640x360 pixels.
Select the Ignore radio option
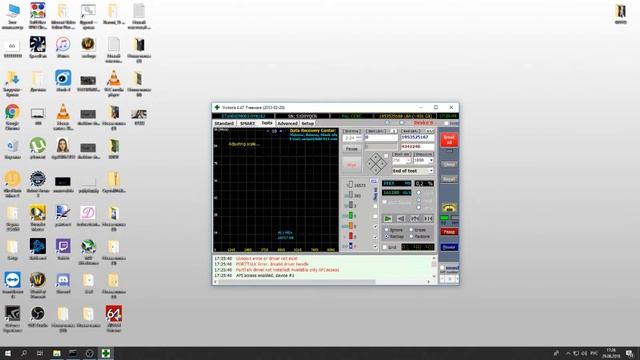point(386,230)
